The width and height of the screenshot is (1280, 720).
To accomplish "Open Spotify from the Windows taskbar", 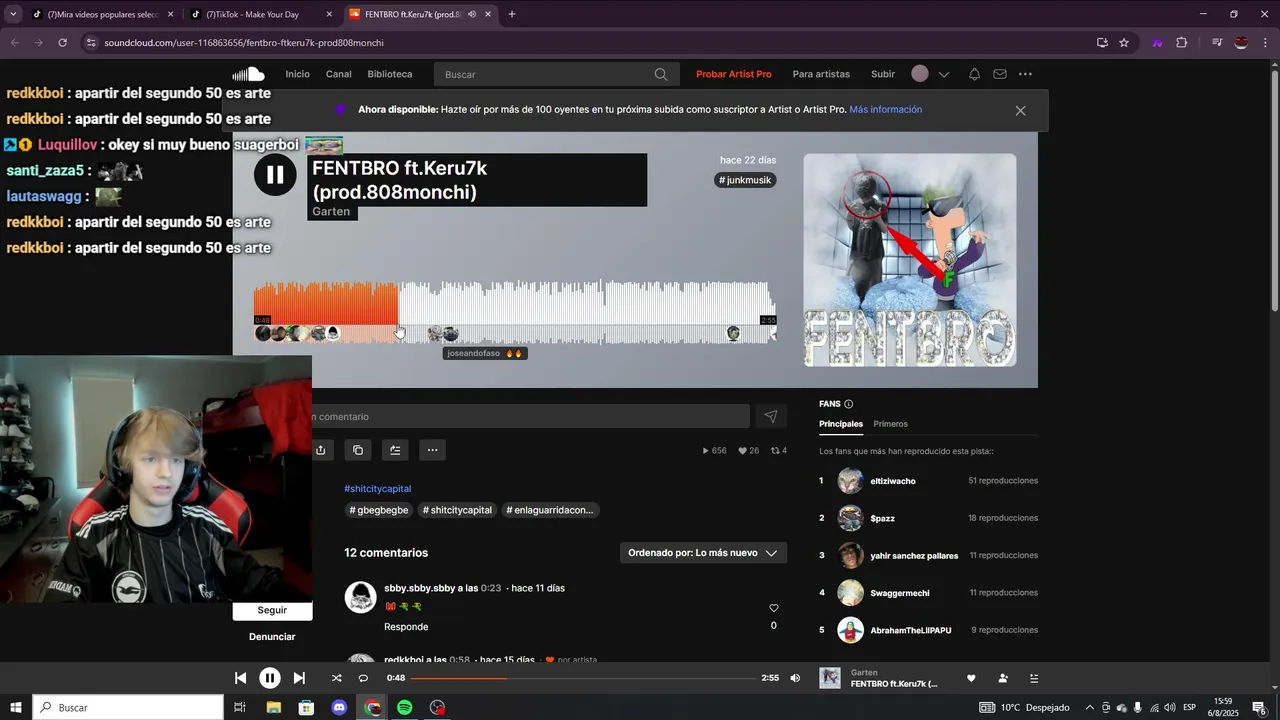I will (404, 707).
